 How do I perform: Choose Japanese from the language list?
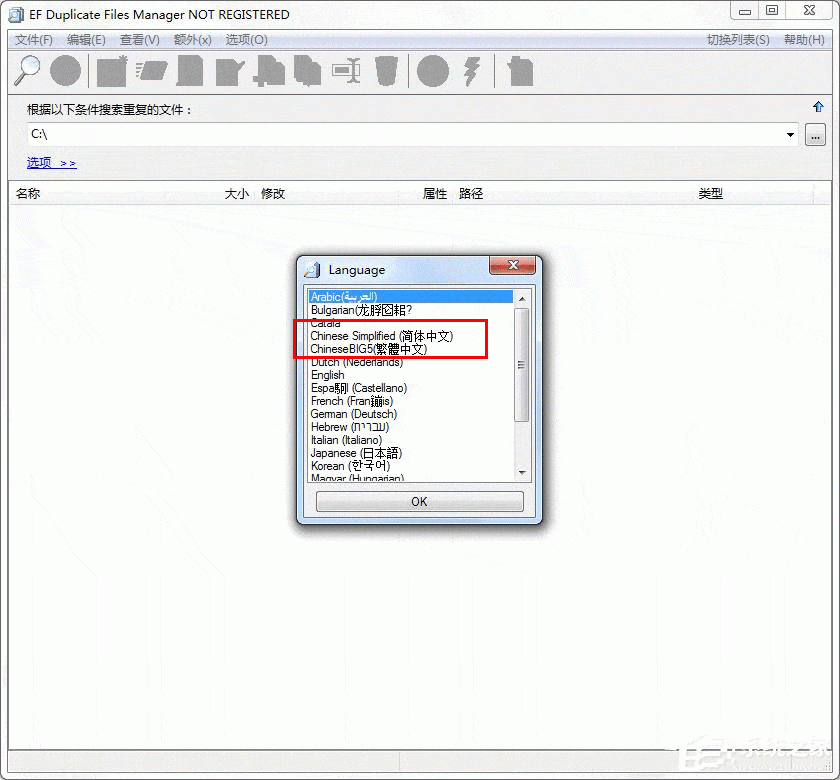[x=355, y=453]
